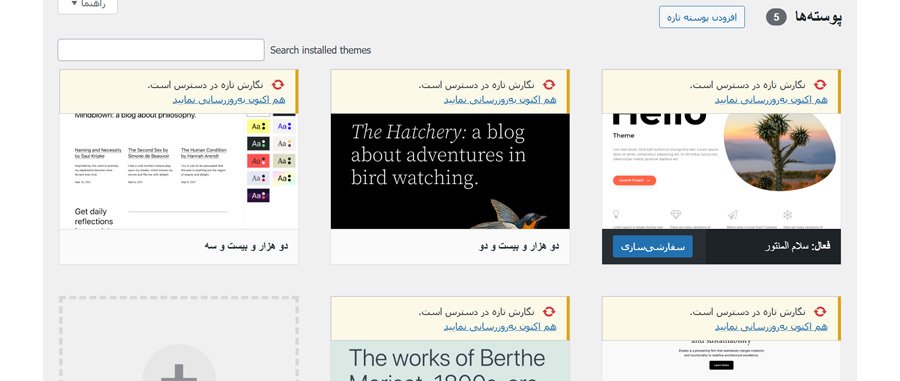Update now link on bottom-right theme

point(771,326)
